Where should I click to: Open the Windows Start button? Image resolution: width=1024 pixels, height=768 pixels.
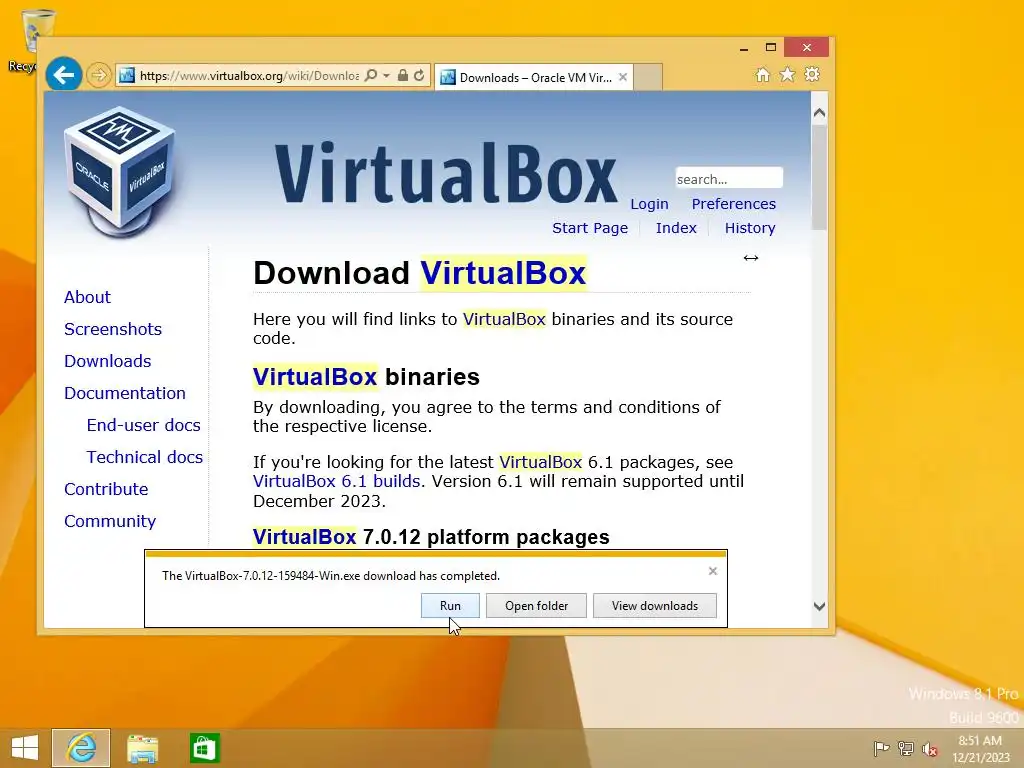(25, 748)
